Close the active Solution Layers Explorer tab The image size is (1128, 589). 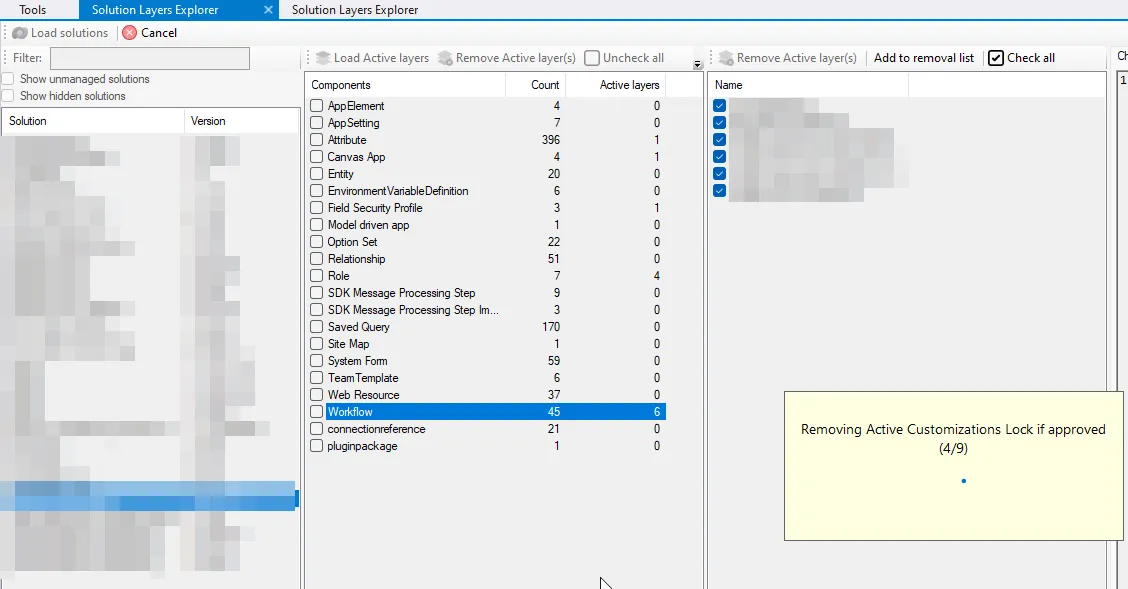pyautogui.click(x=268, y=10)
